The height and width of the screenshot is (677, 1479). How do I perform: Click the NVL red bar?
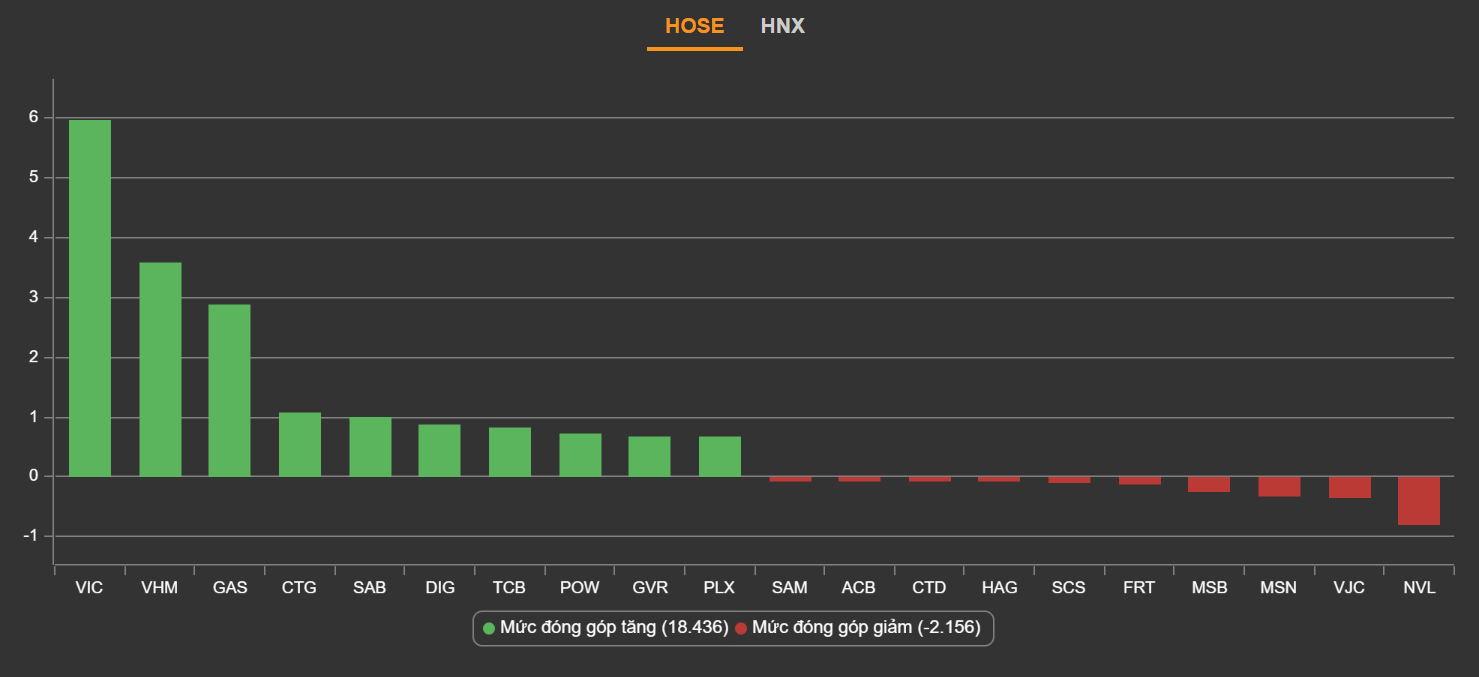[x=1419, y=500]
